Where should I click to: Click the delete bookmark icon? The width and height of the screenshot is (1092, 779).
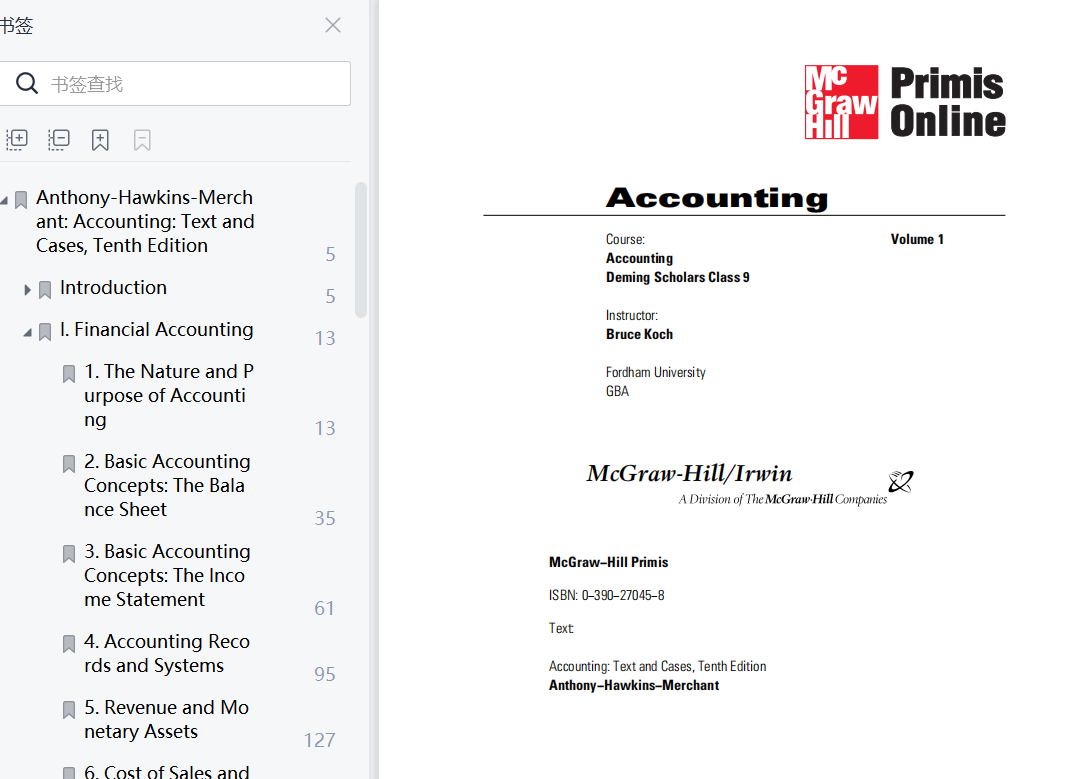coord(142,140)
